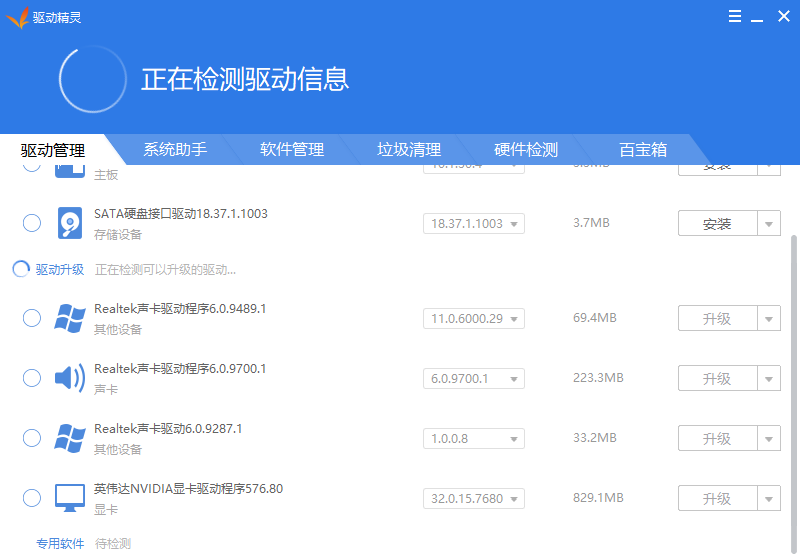This screenshot has height=560, width=800.
Task: Click the 829.1MB size text
Action: [x=598, y=498]
